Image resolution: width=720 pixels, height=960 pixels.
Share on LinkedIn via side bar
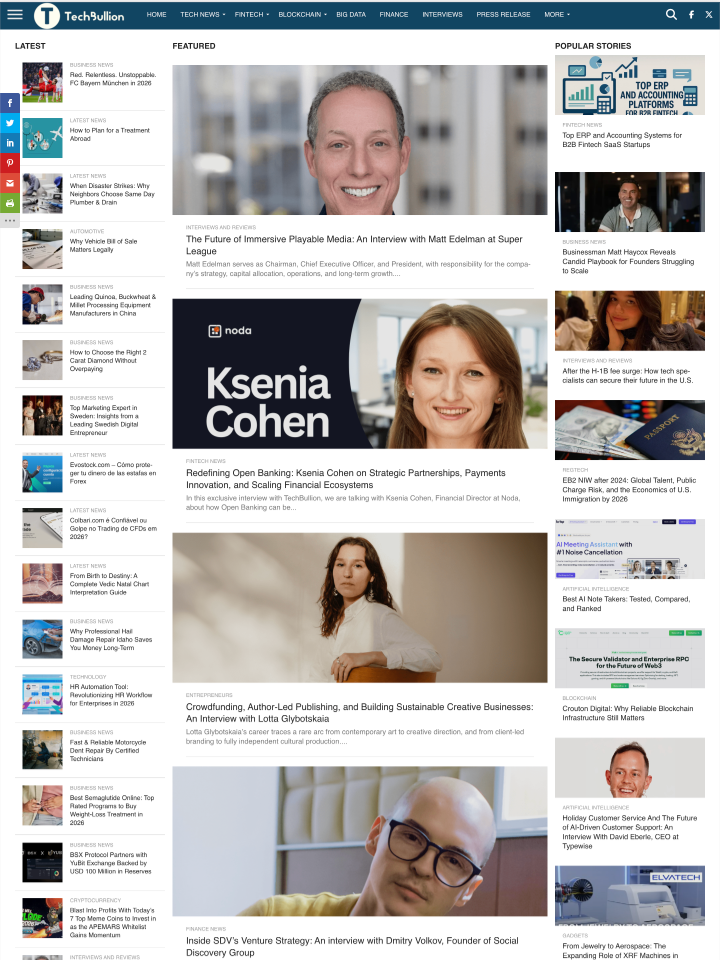click(10, 143)
